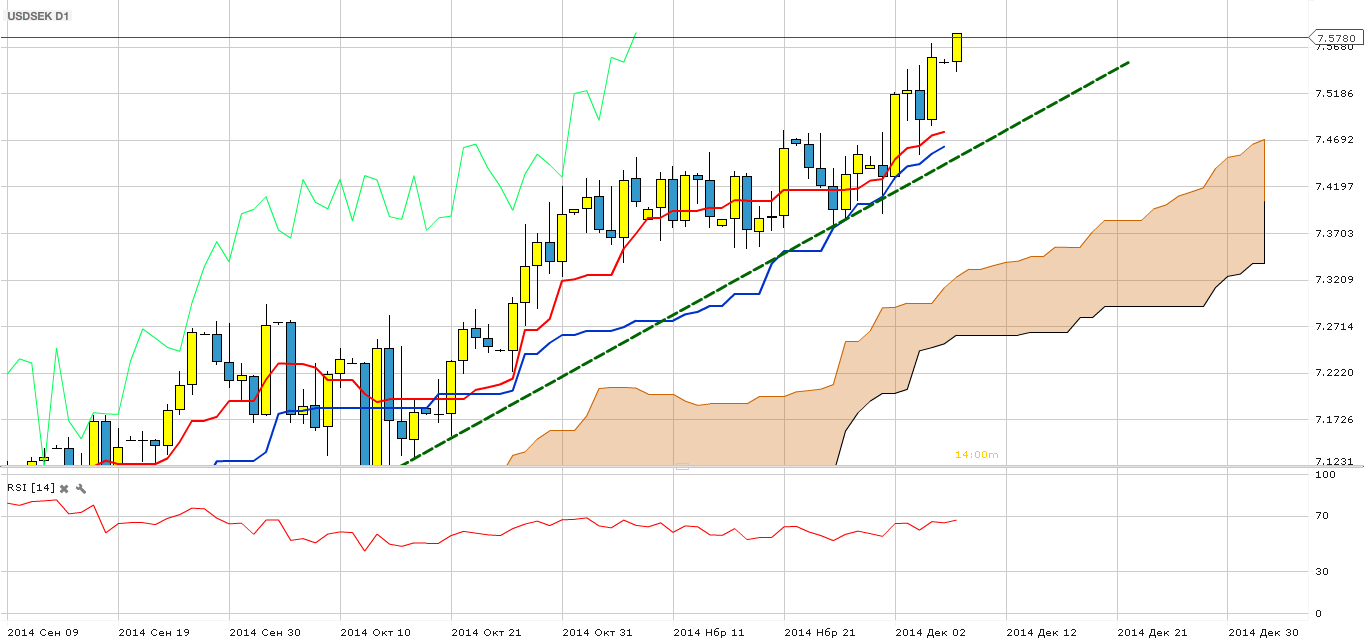Image resolution: width=1364 pixels, height=640 pixels.
Task: Click the RSI 30 level label
Action: click(1321, 571)
